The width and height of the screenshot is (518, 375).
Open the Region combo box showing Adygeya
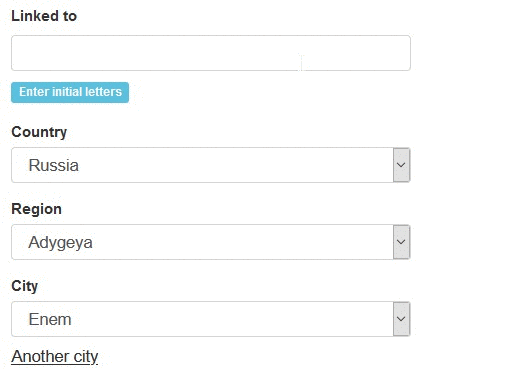click(x=211, y=242)
